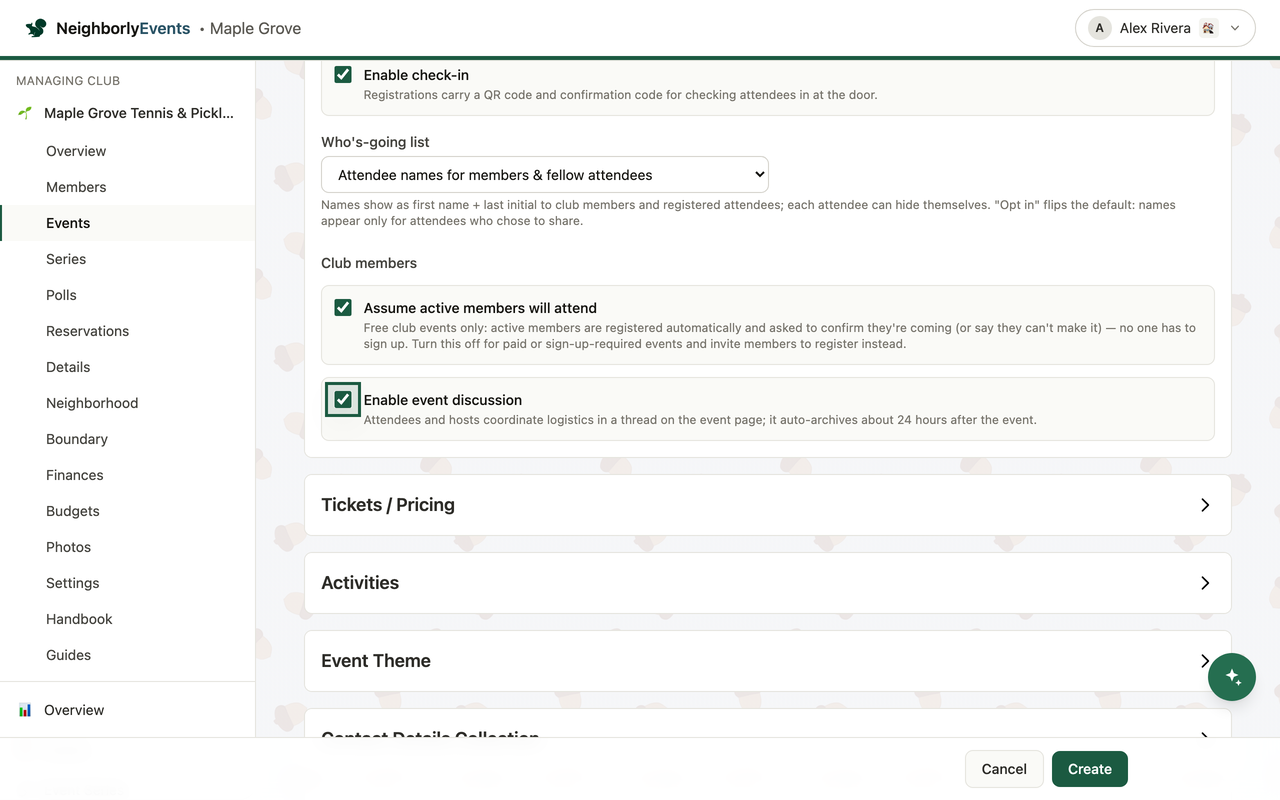Disable the Enable event discussion checkbox
The width and height of the screenshot is (1280, 800).
343,399
